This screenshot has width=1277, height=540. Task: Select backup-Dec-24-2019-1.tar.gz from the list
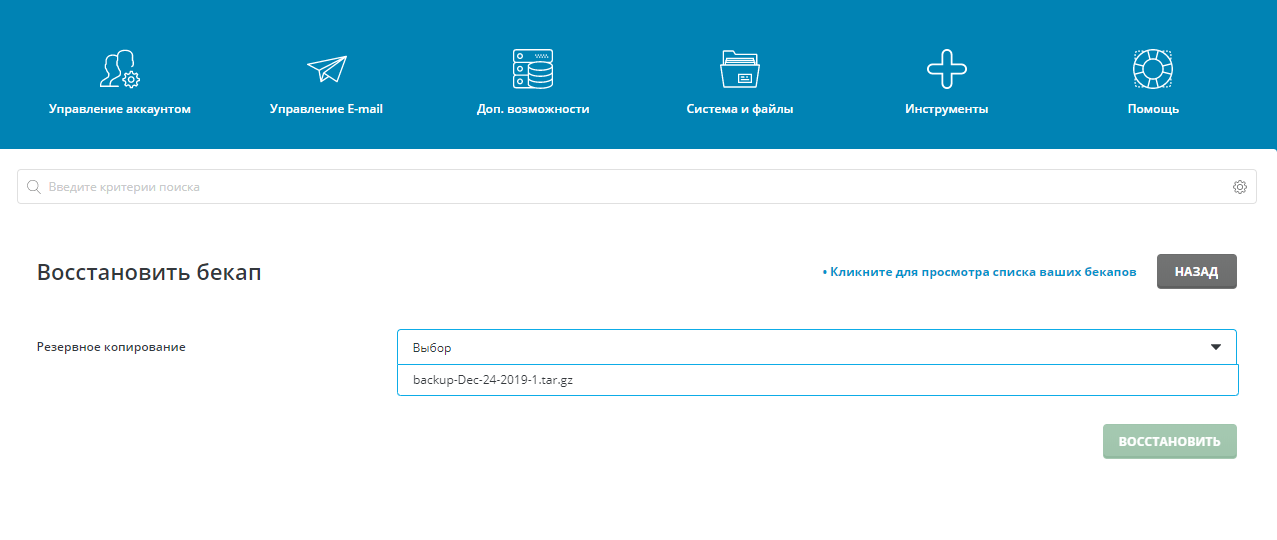click(492, 380)
